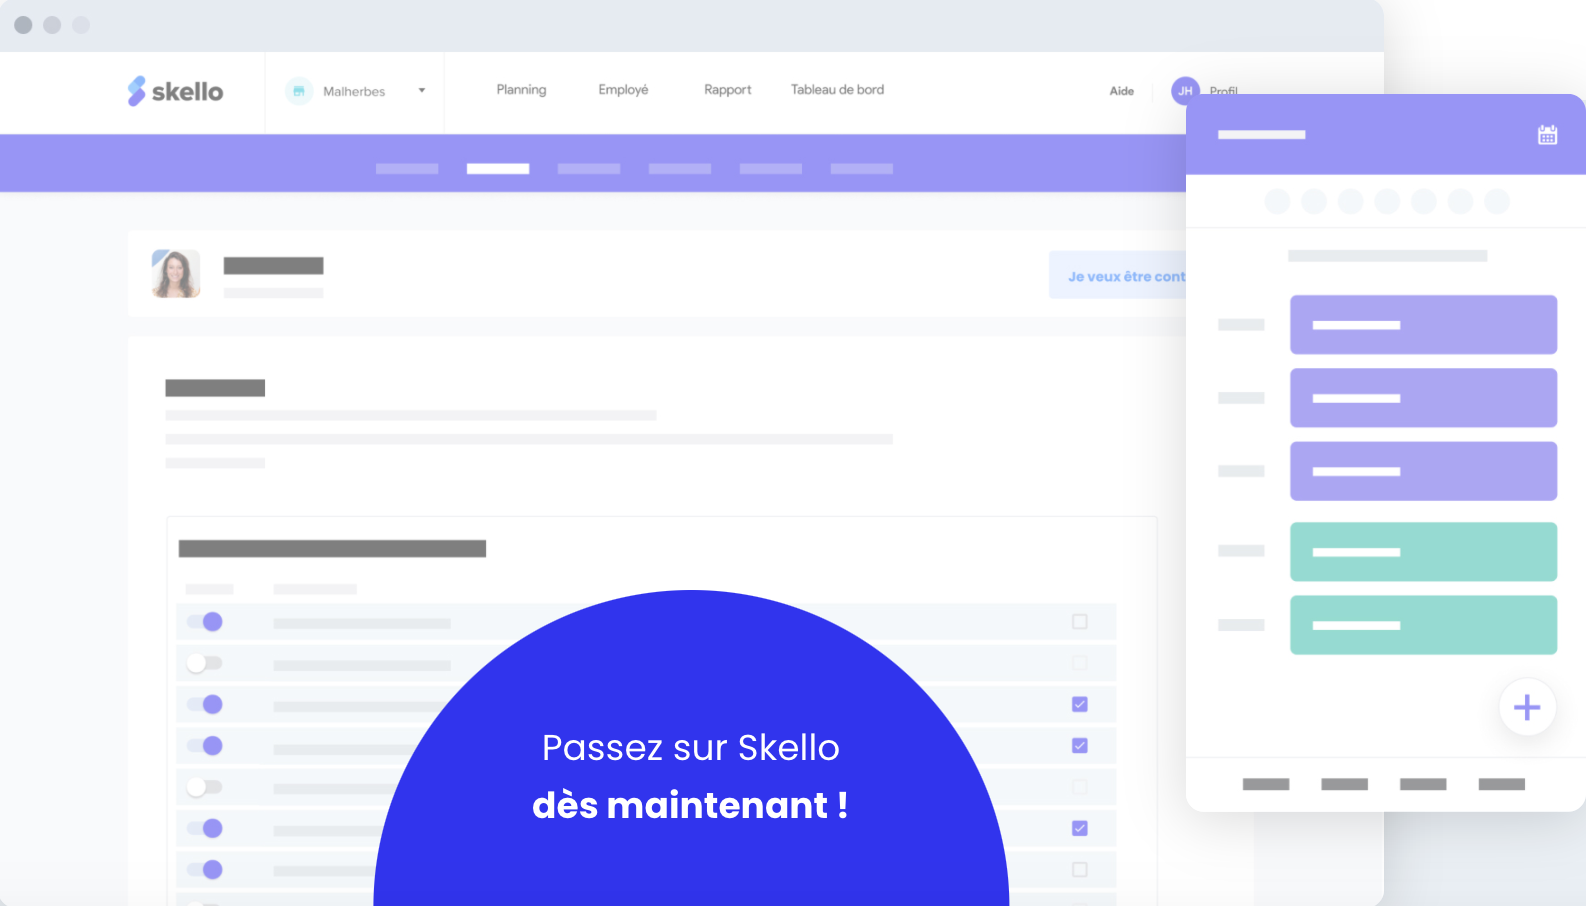This screenshot has height=906, width=1586.
Task: Toggle the switch in the third list row
Action: point(205,704)
